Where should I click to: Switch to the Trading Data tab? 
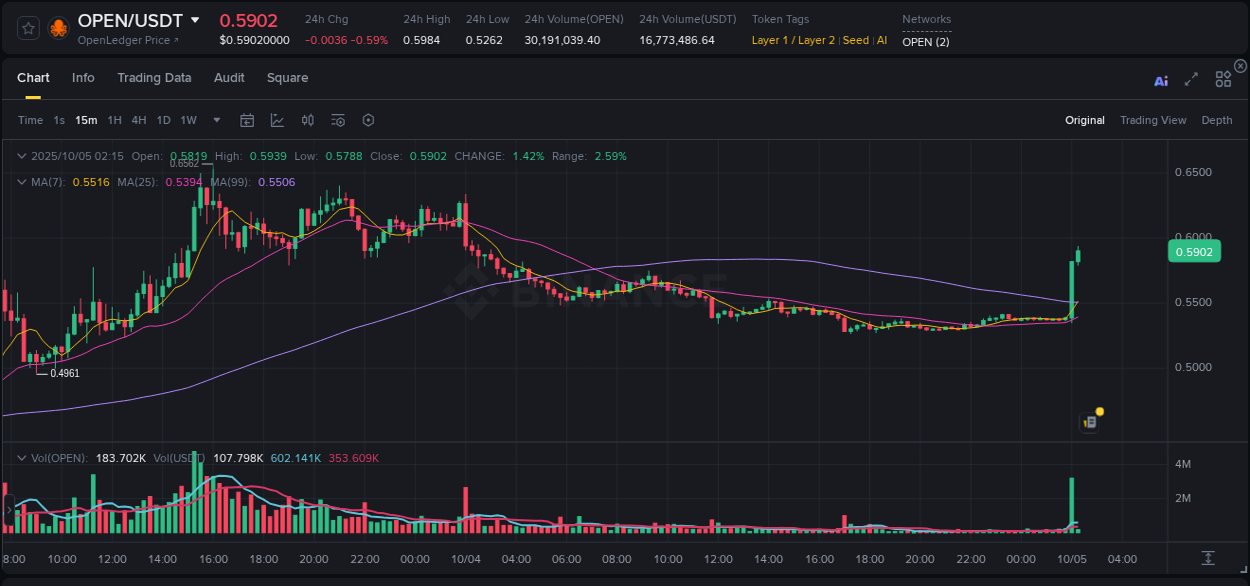[154, 78]
